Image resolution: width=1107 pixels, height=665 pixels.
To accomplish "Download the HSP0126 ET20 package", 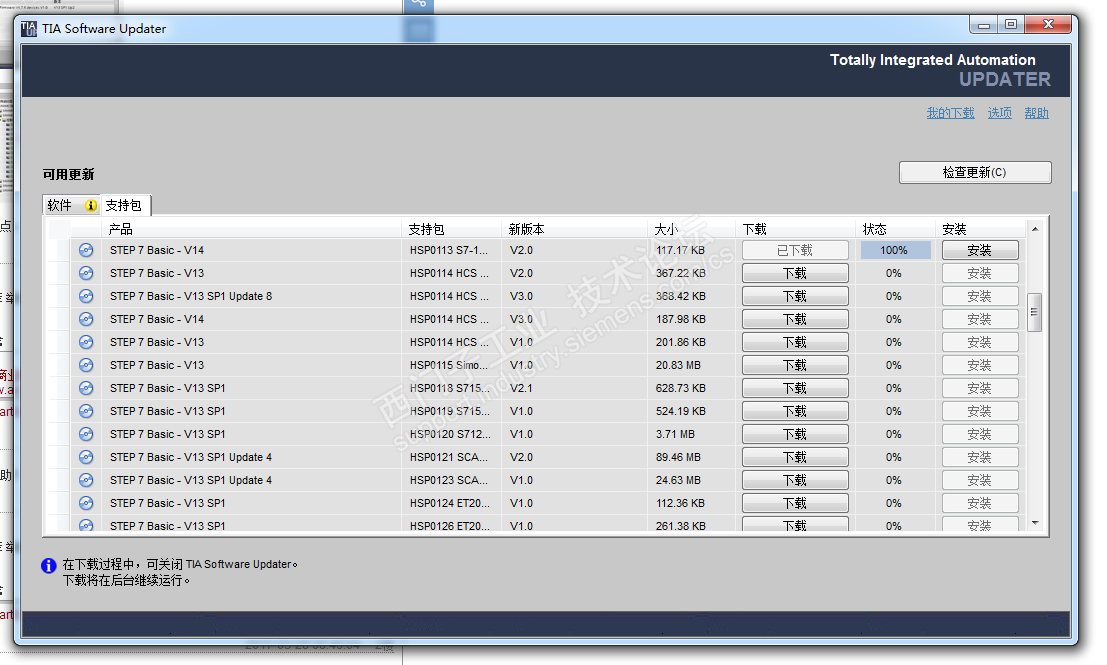I will pyautogui.click(x=795, y=525).
